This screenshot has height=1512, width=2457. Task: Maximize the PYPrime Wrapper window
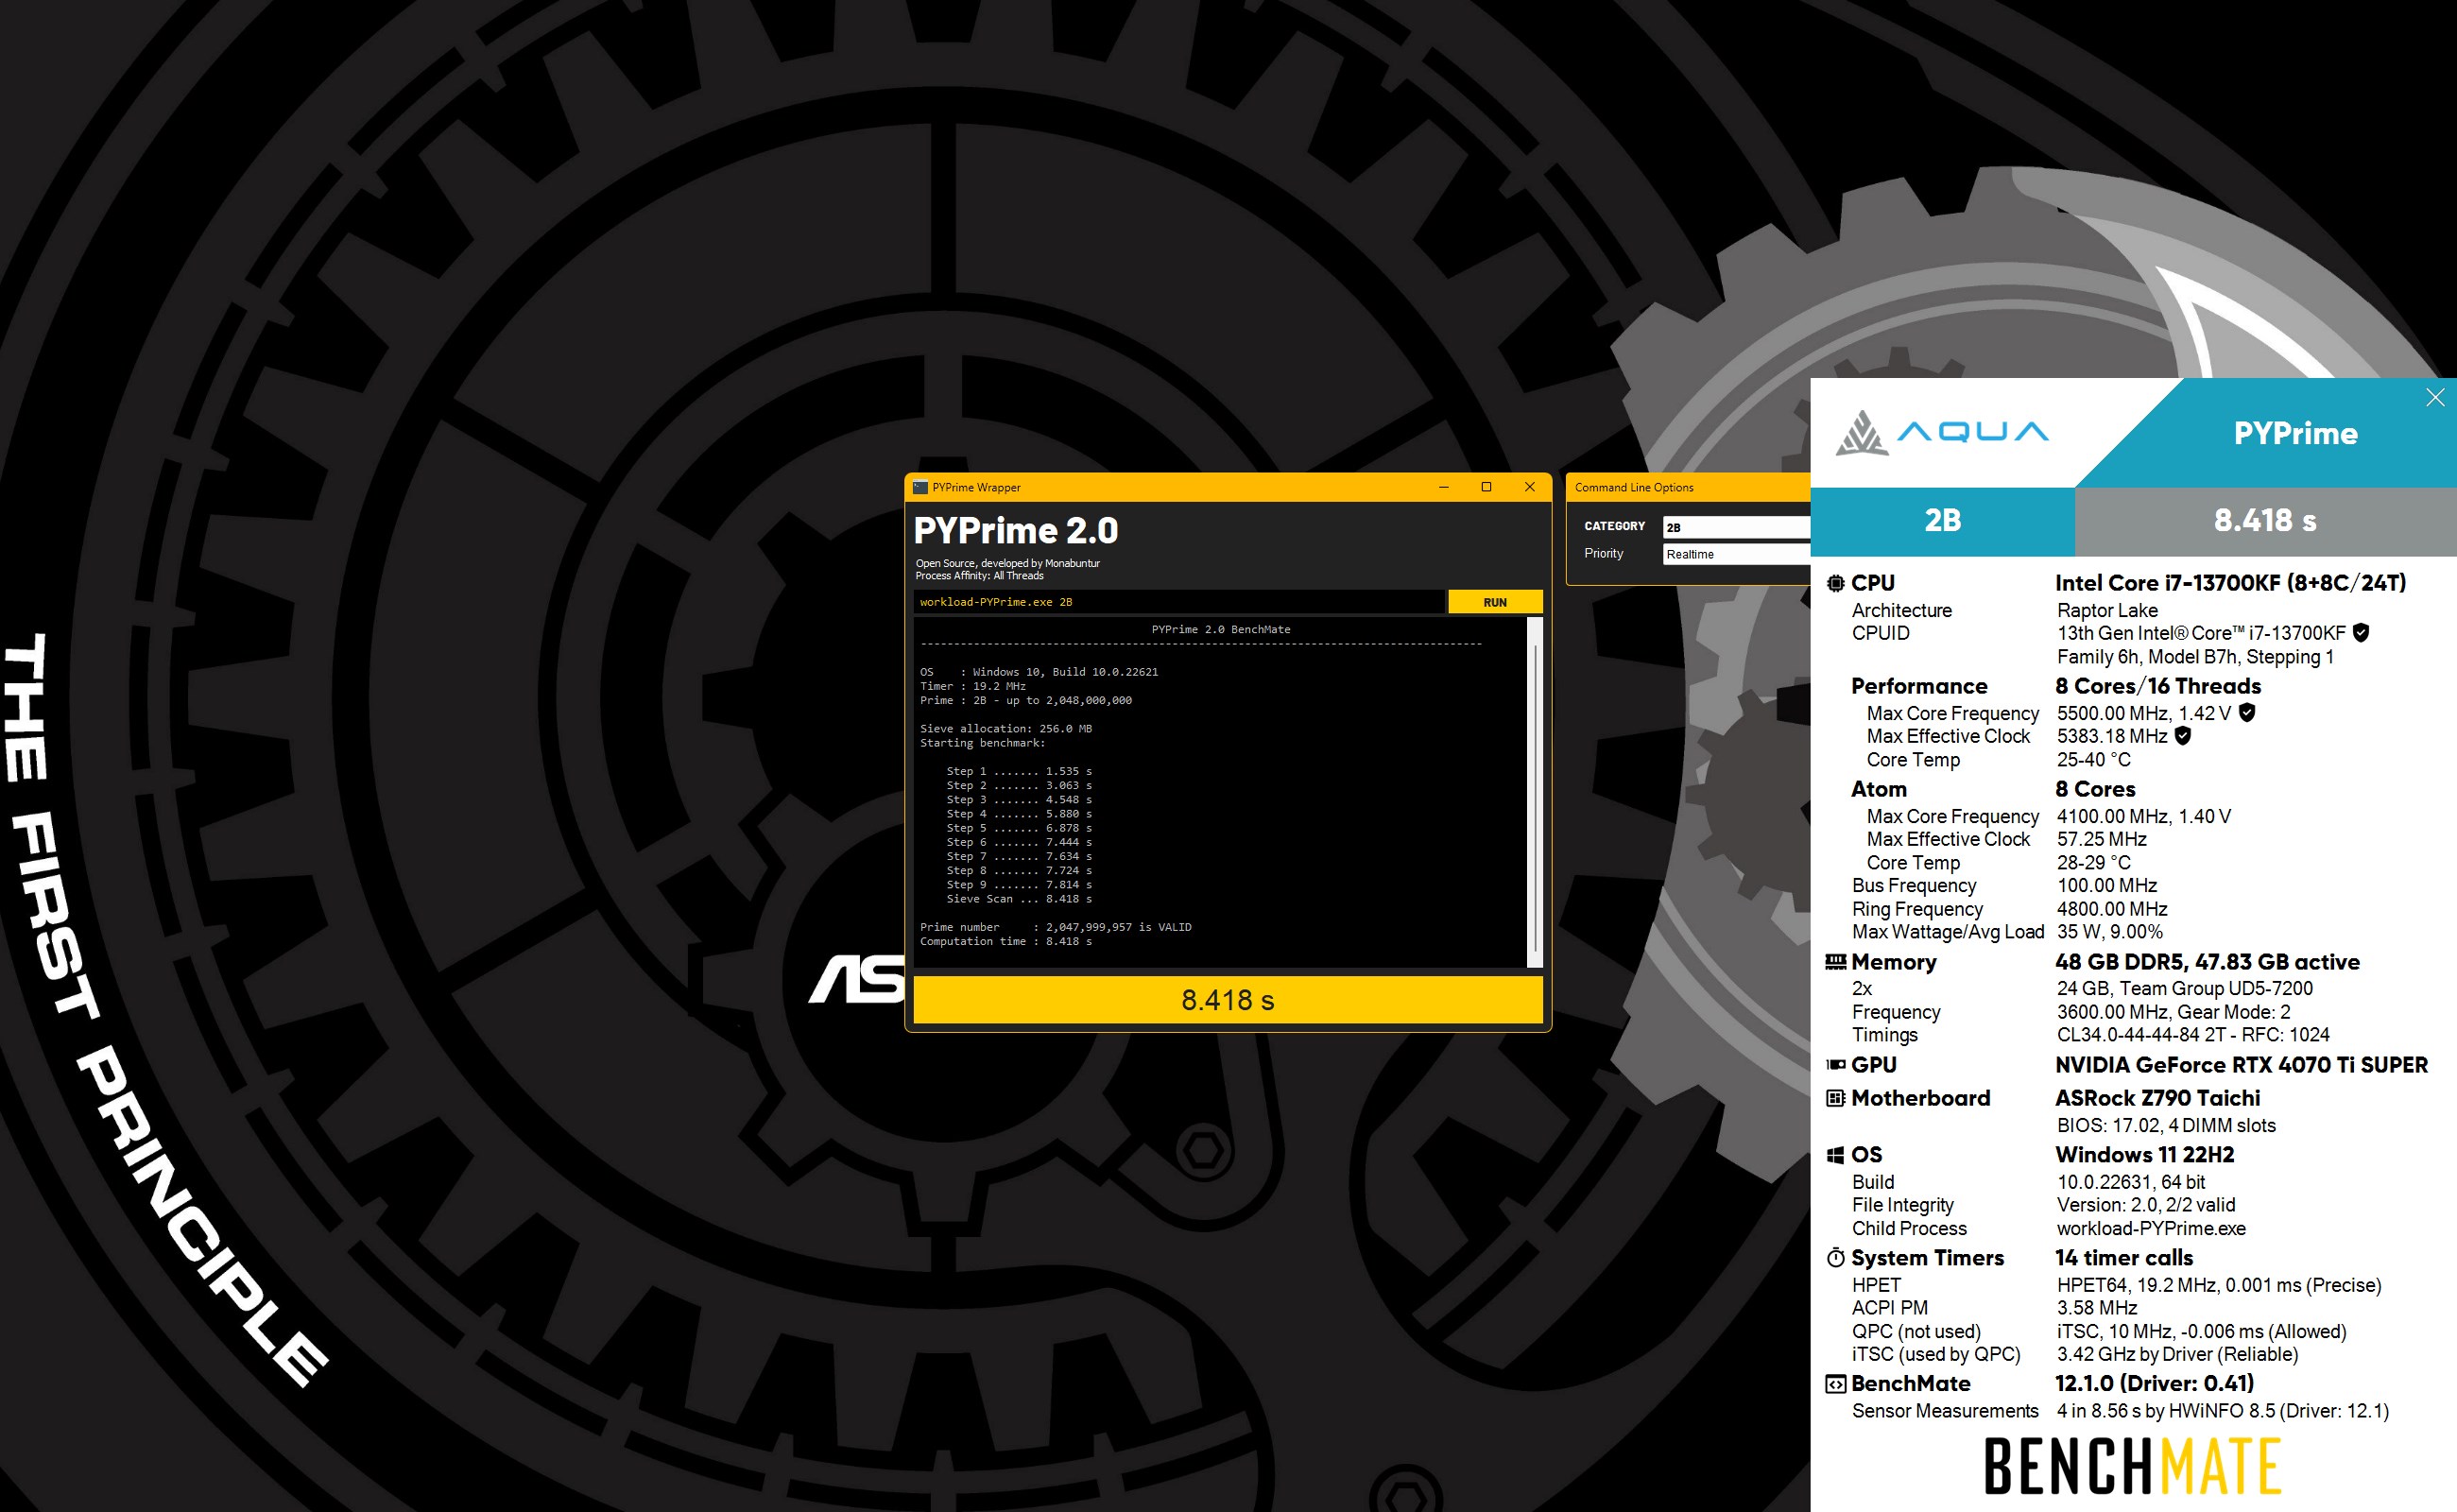tap(1487, 487)
